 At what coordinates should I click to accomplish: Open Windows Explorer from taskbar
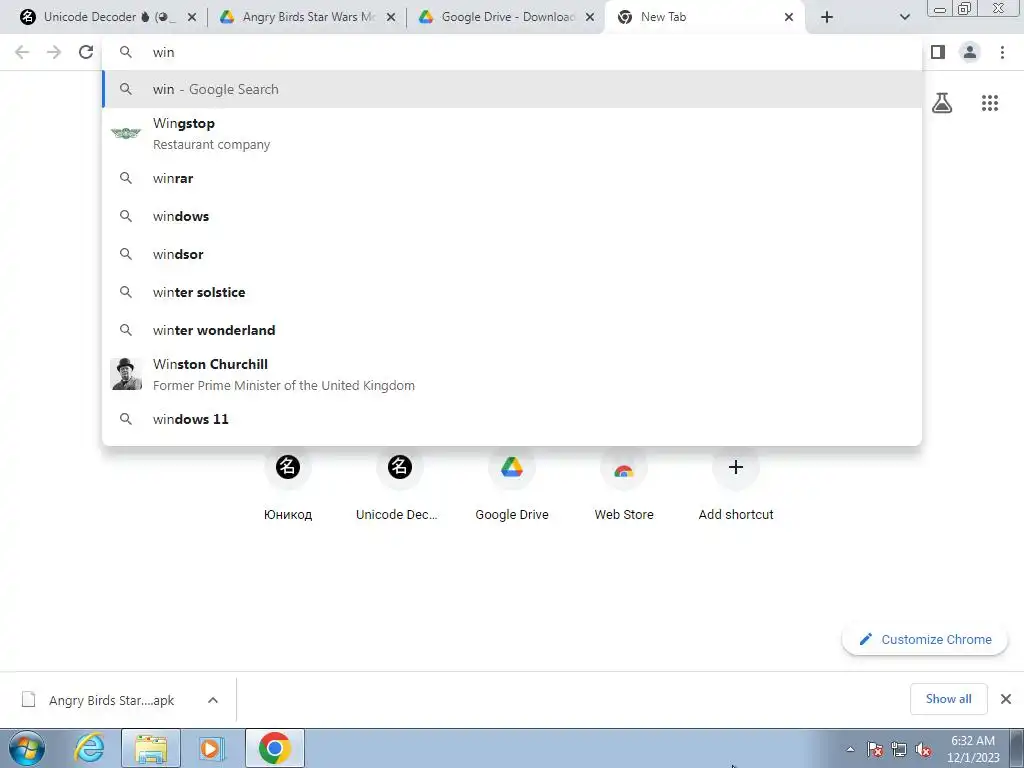[x=151, y=748]
